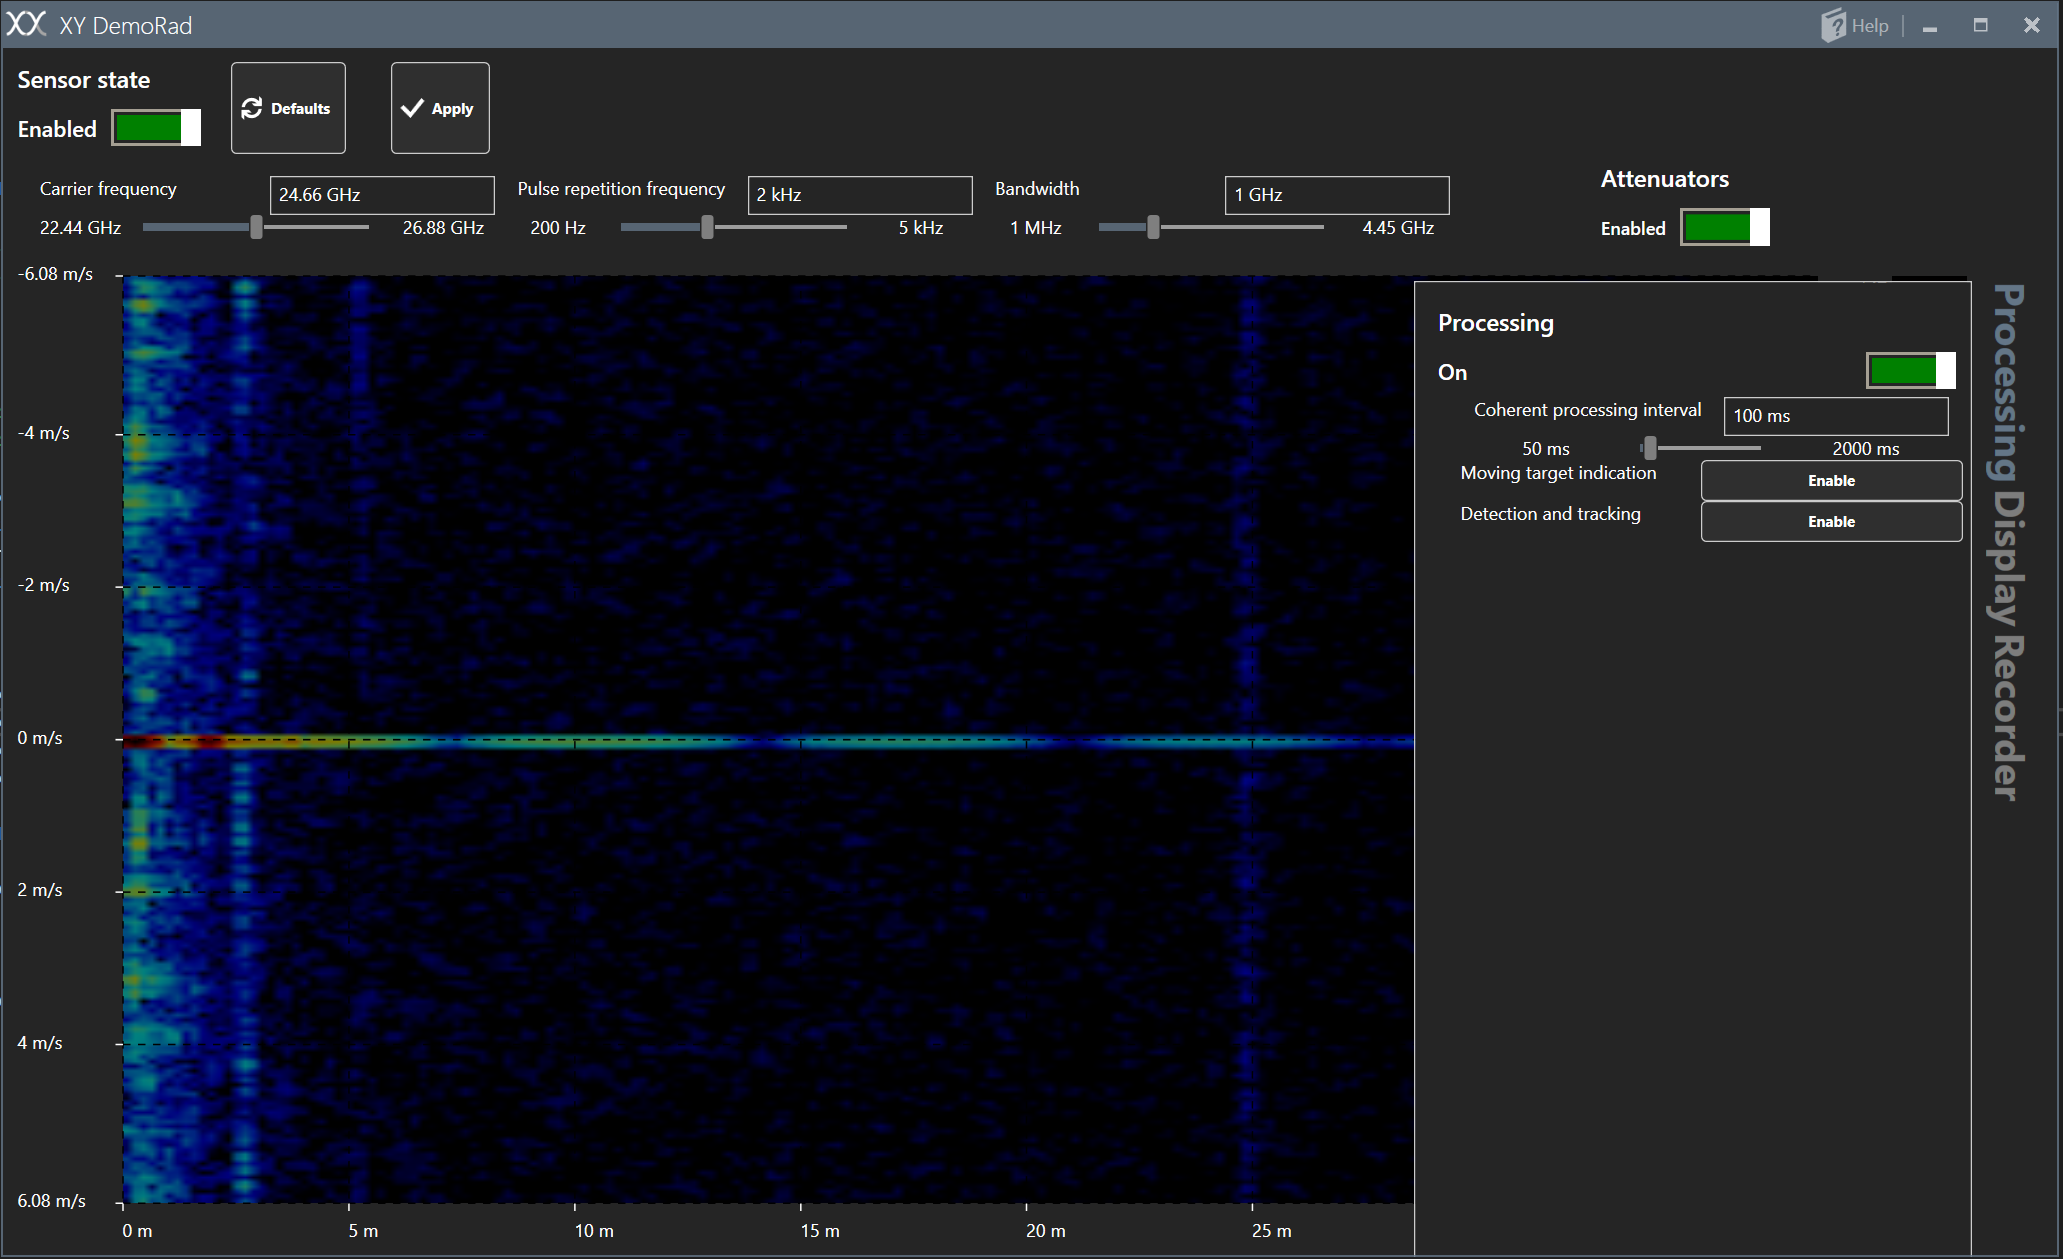Toggle the Attenuators Enabled switch

[1724, 227]
